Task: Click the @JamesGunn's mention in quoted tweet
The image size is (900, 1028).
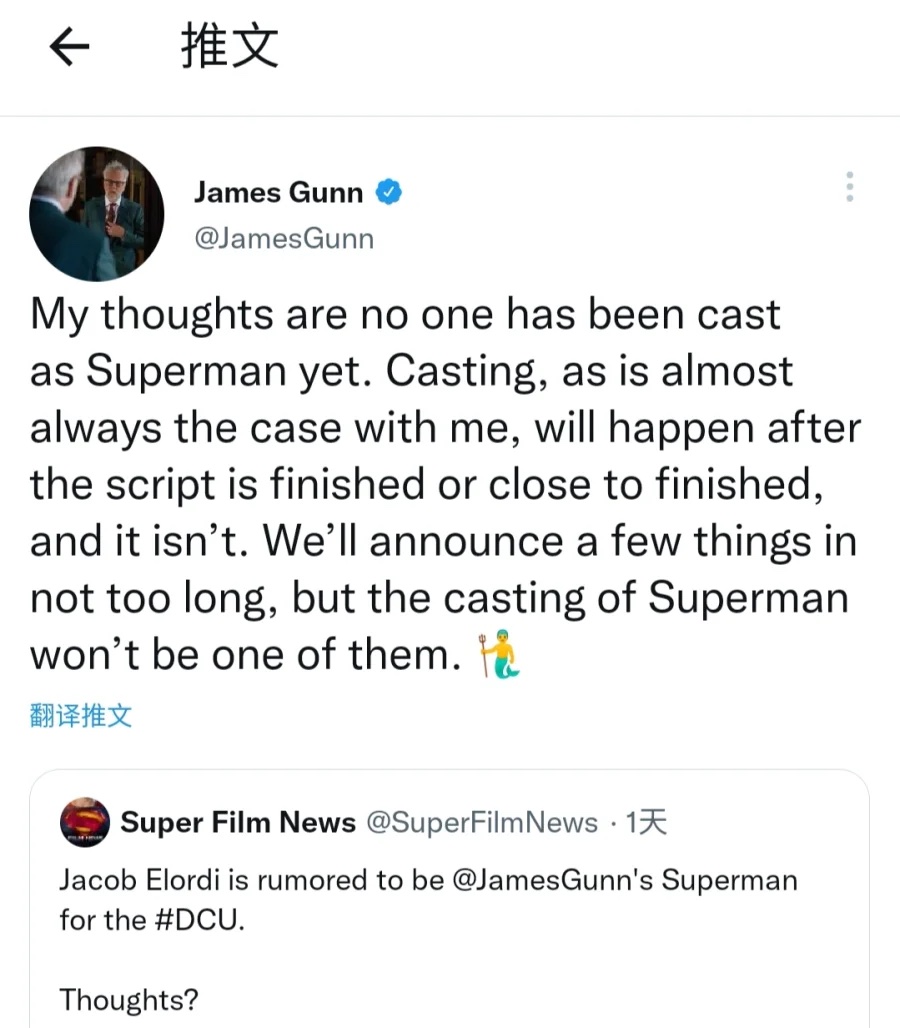Action: point(553,880)
